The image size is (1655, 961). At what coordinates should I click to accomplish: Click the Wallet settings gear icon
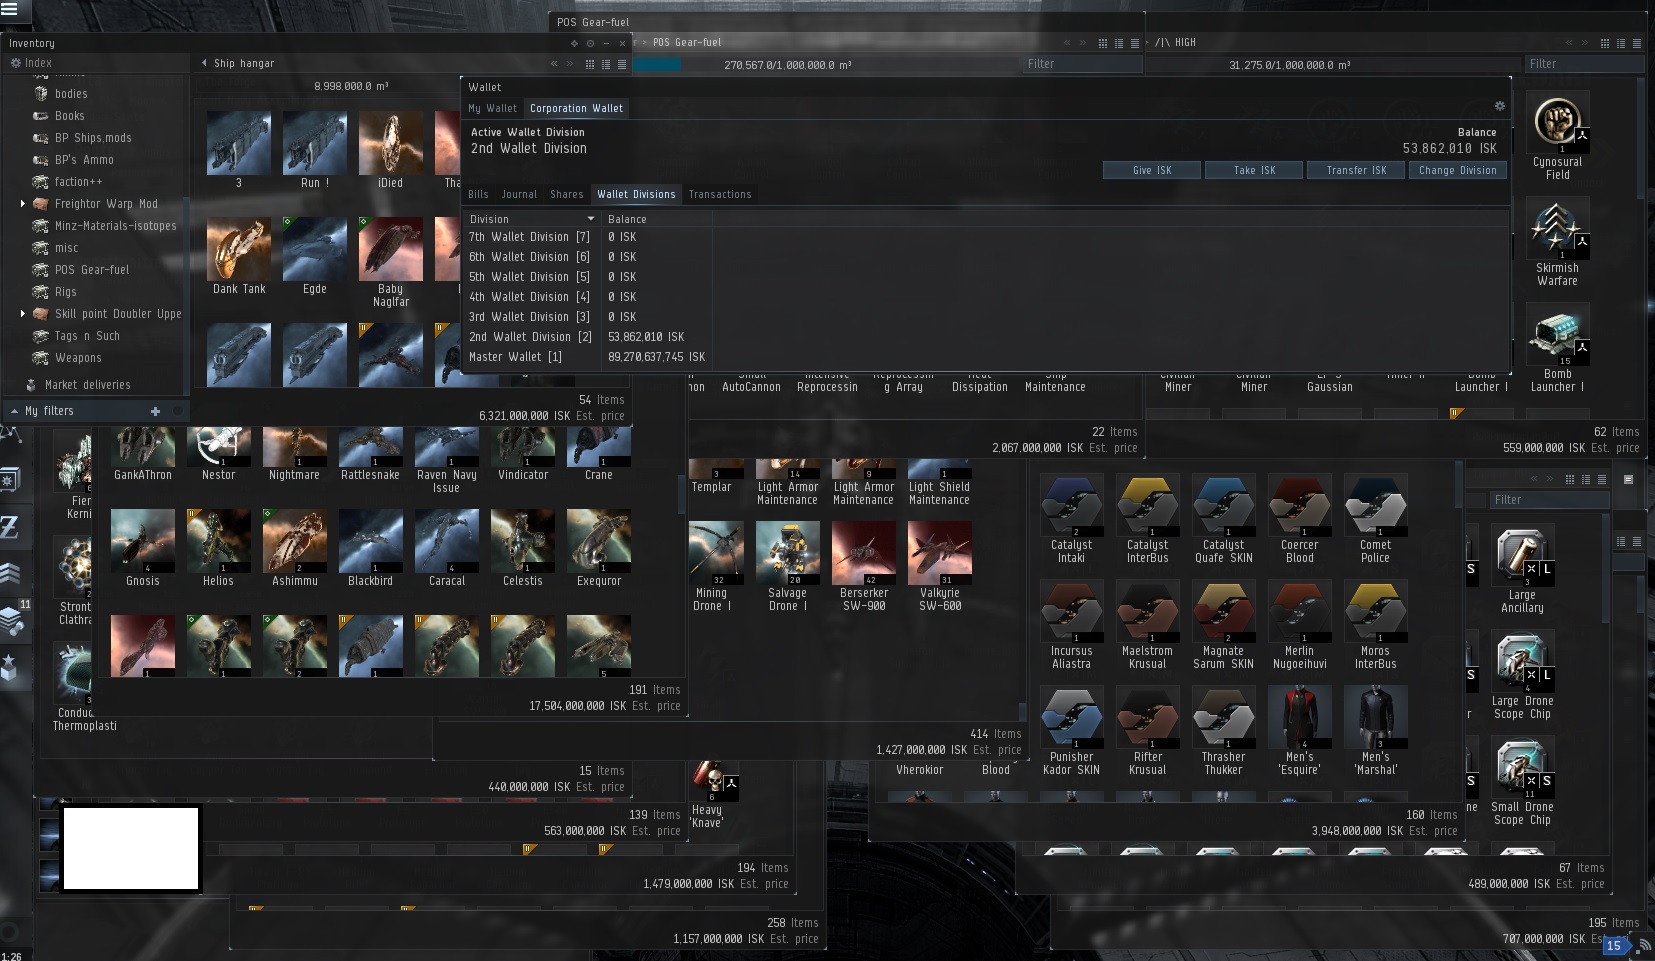pyautogui.click(x=1499, y=106)
